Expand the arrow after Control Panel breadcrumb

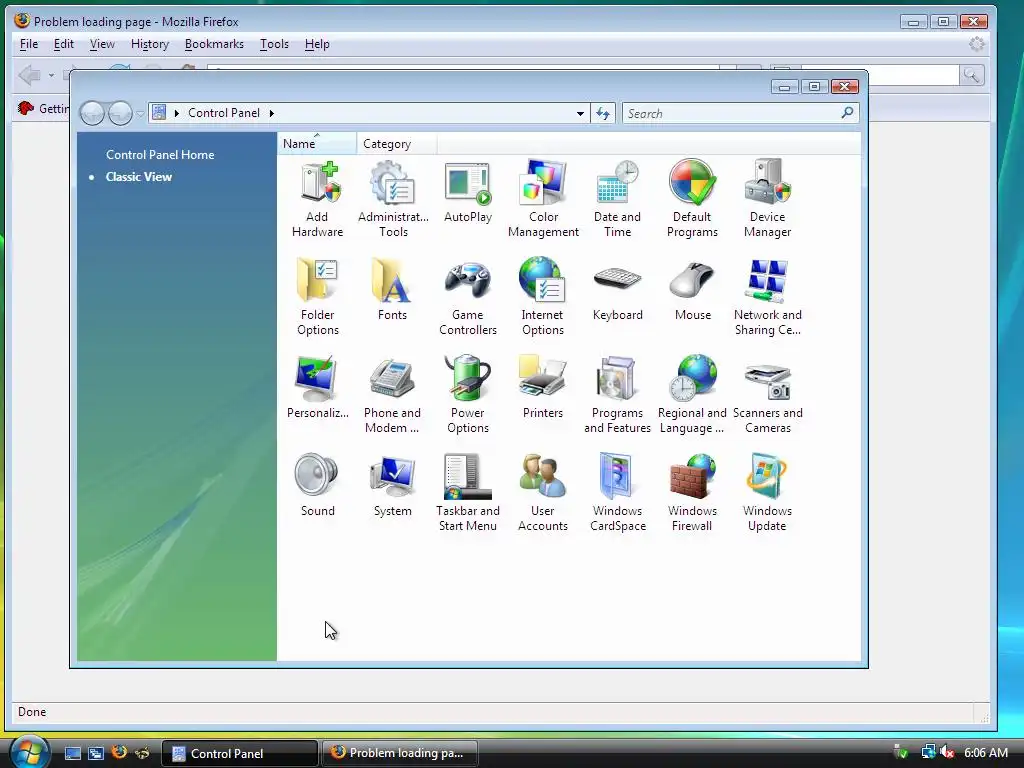pos(272,114)
